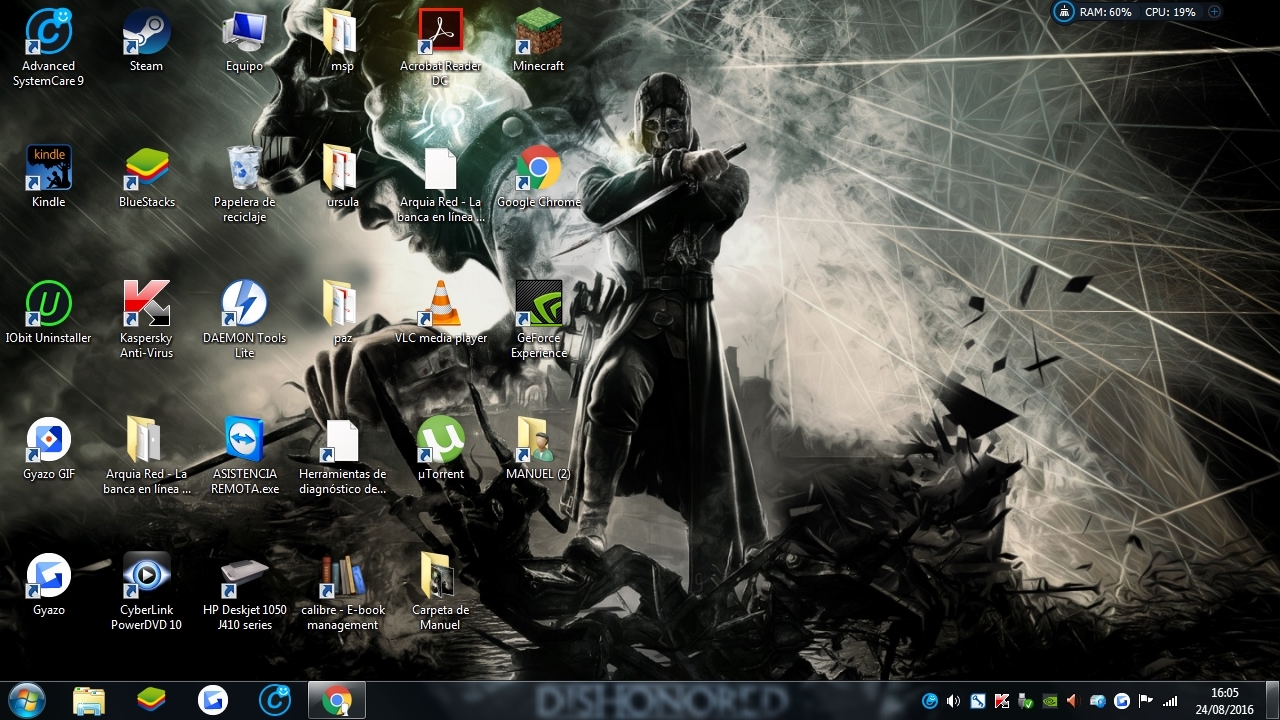Select the MANUEL (2) folder shortcut
1280x720 pixels.
(x=538, y=449)
